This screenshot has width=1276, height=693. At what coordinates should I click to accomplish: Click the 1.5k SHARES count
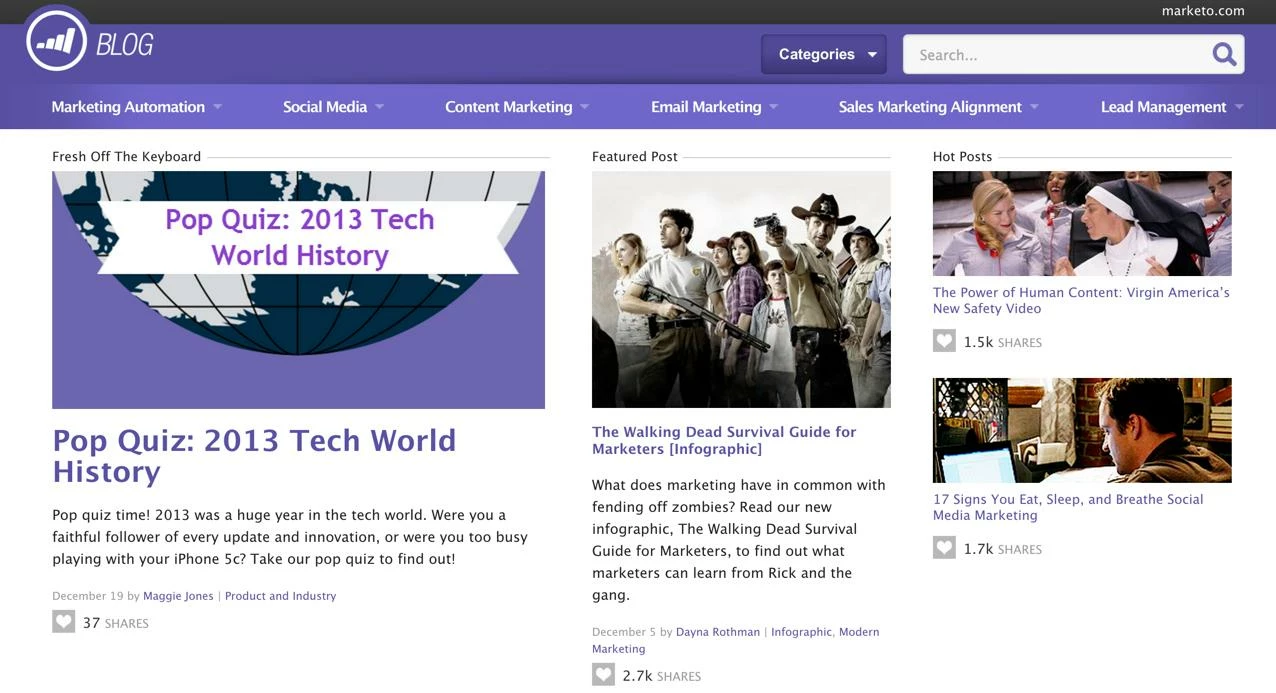[1003, 342]
